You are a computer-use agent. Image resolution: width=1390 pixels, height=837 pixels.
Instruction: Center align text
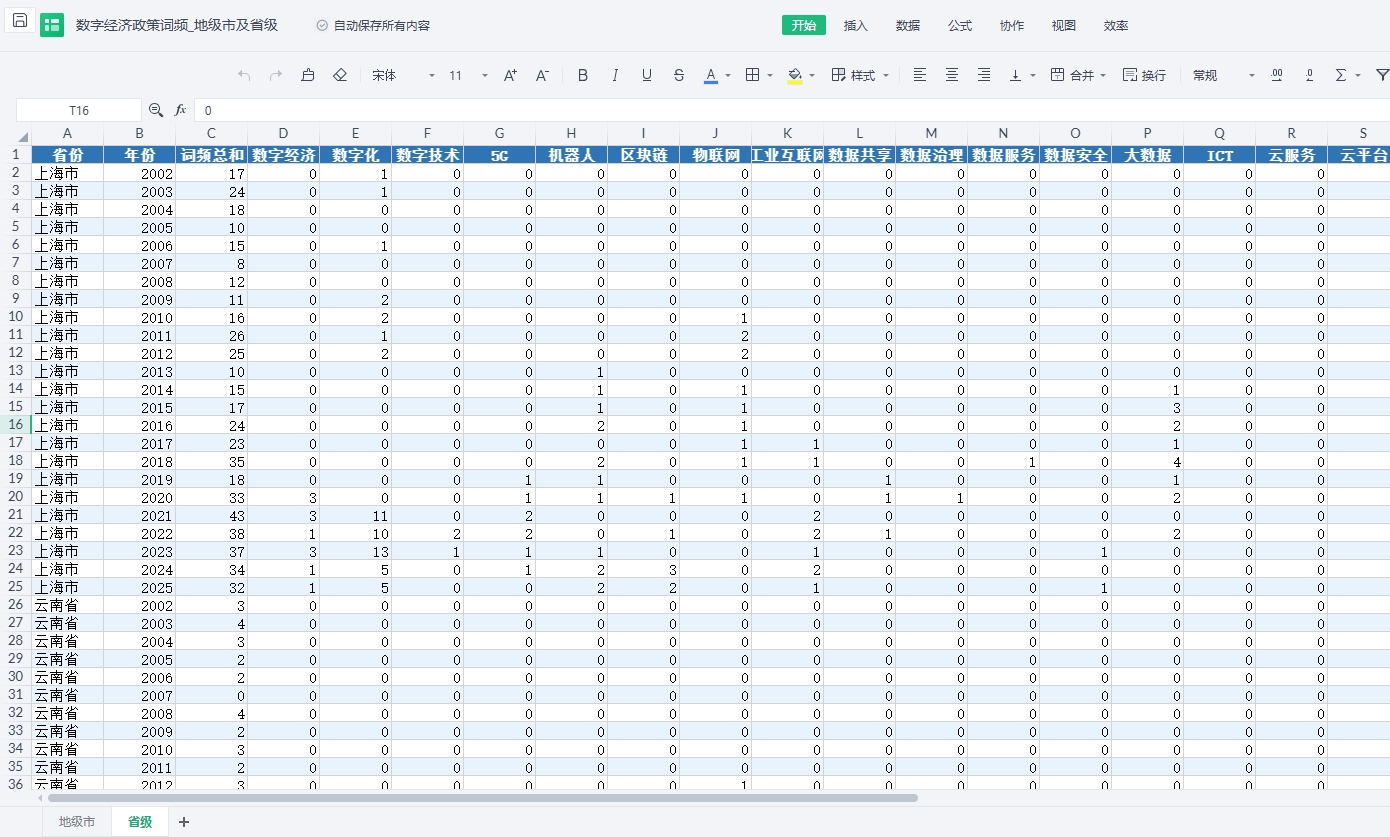click(x=952, y=75)
